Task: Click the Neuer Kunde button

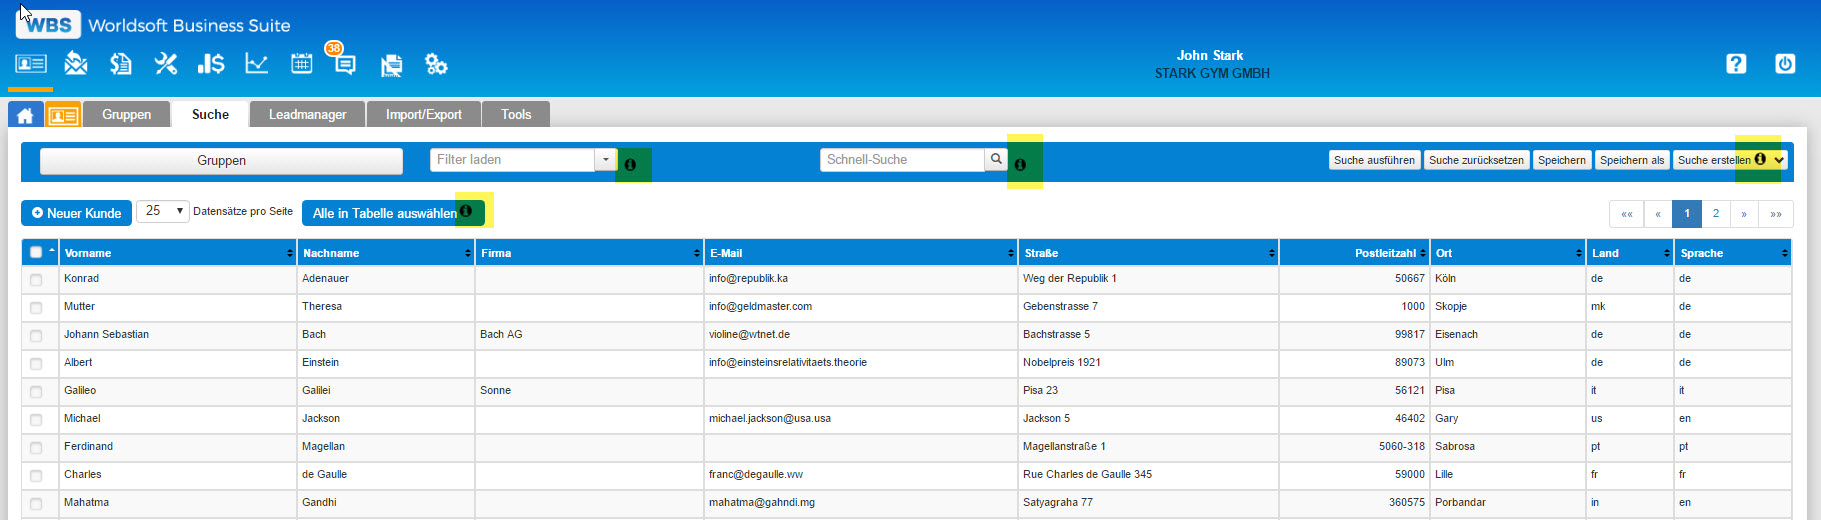Action: point(76,213)
